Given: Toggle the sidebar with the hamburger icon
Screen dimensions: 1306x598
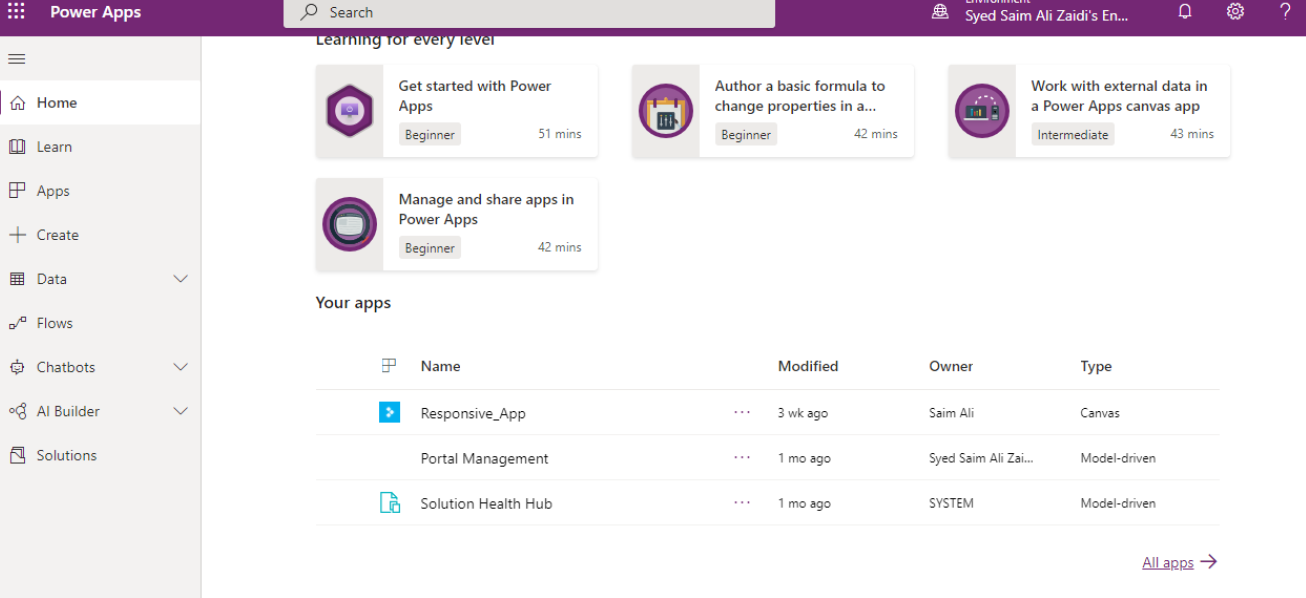Looking at the screenshot, I should pyautogui.click(x=16, y=58).
